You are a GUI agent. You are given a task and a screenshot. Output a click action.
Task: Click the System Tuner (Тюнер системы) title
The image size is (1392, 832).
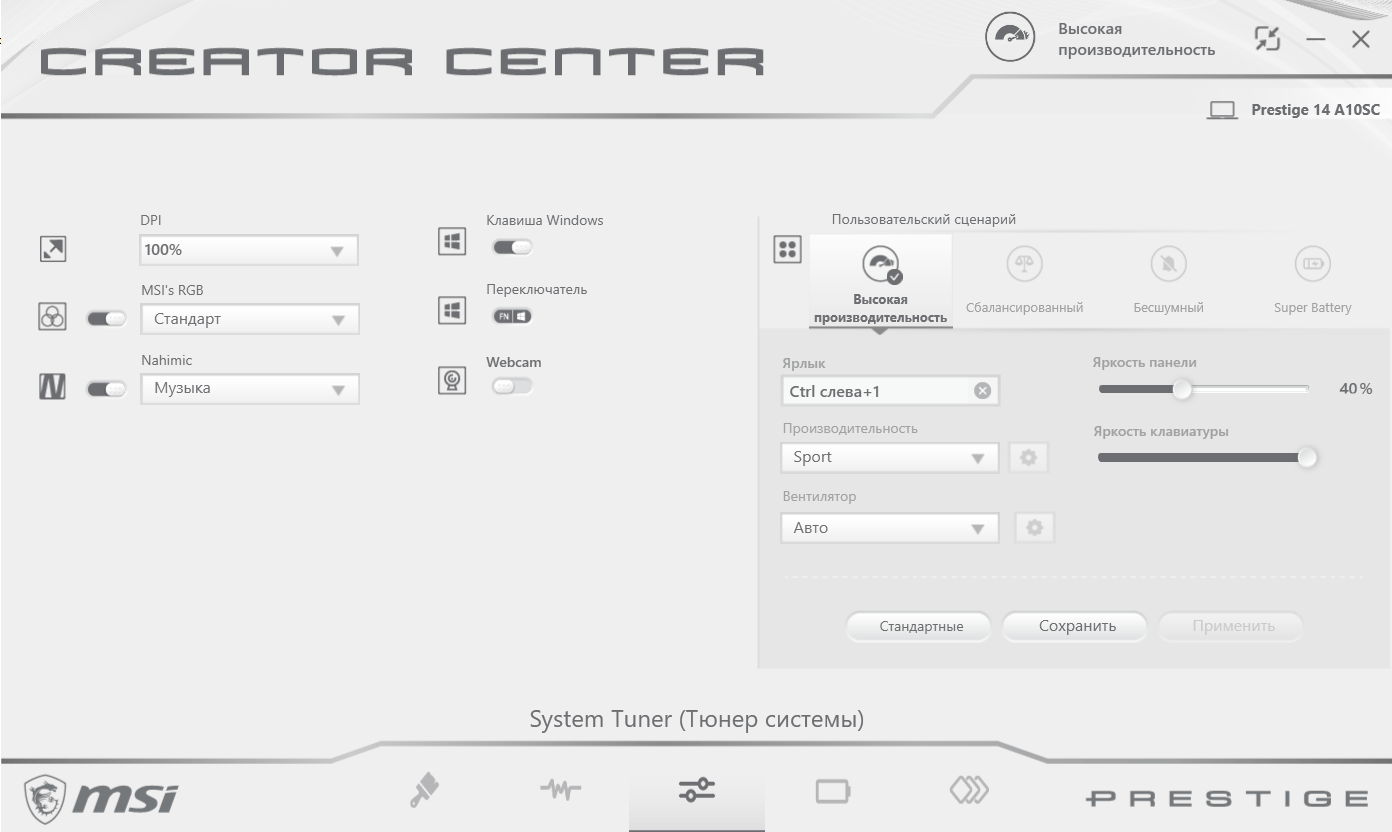pos(696,719)
